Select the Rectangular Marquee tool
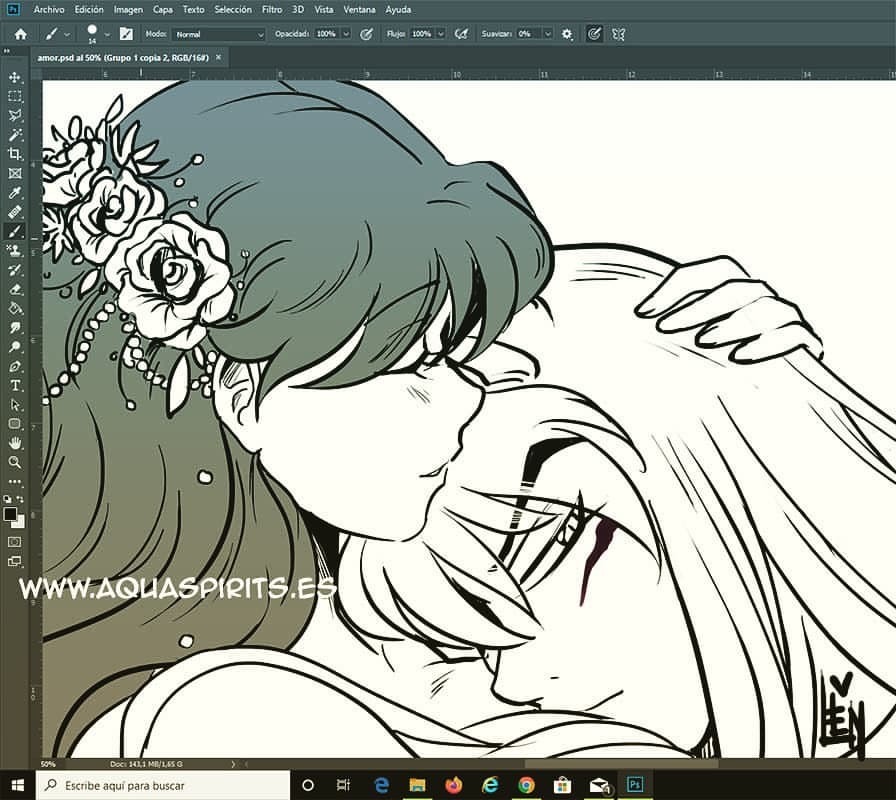The height and width of the screenshot is (800, 896). coord(15,96)
